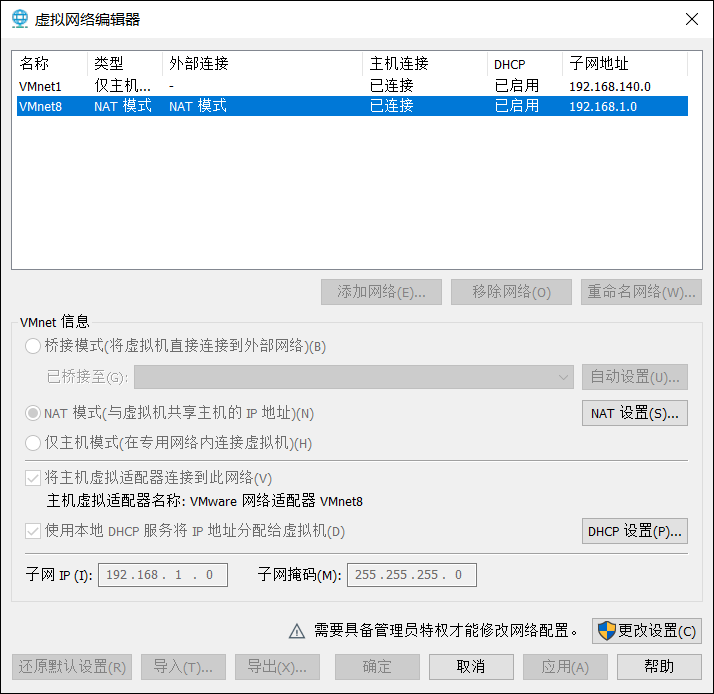Click 仅主机... type cell of VMnet1
The width and height of the screenshot is (714, 694).
tap(122, 86)
